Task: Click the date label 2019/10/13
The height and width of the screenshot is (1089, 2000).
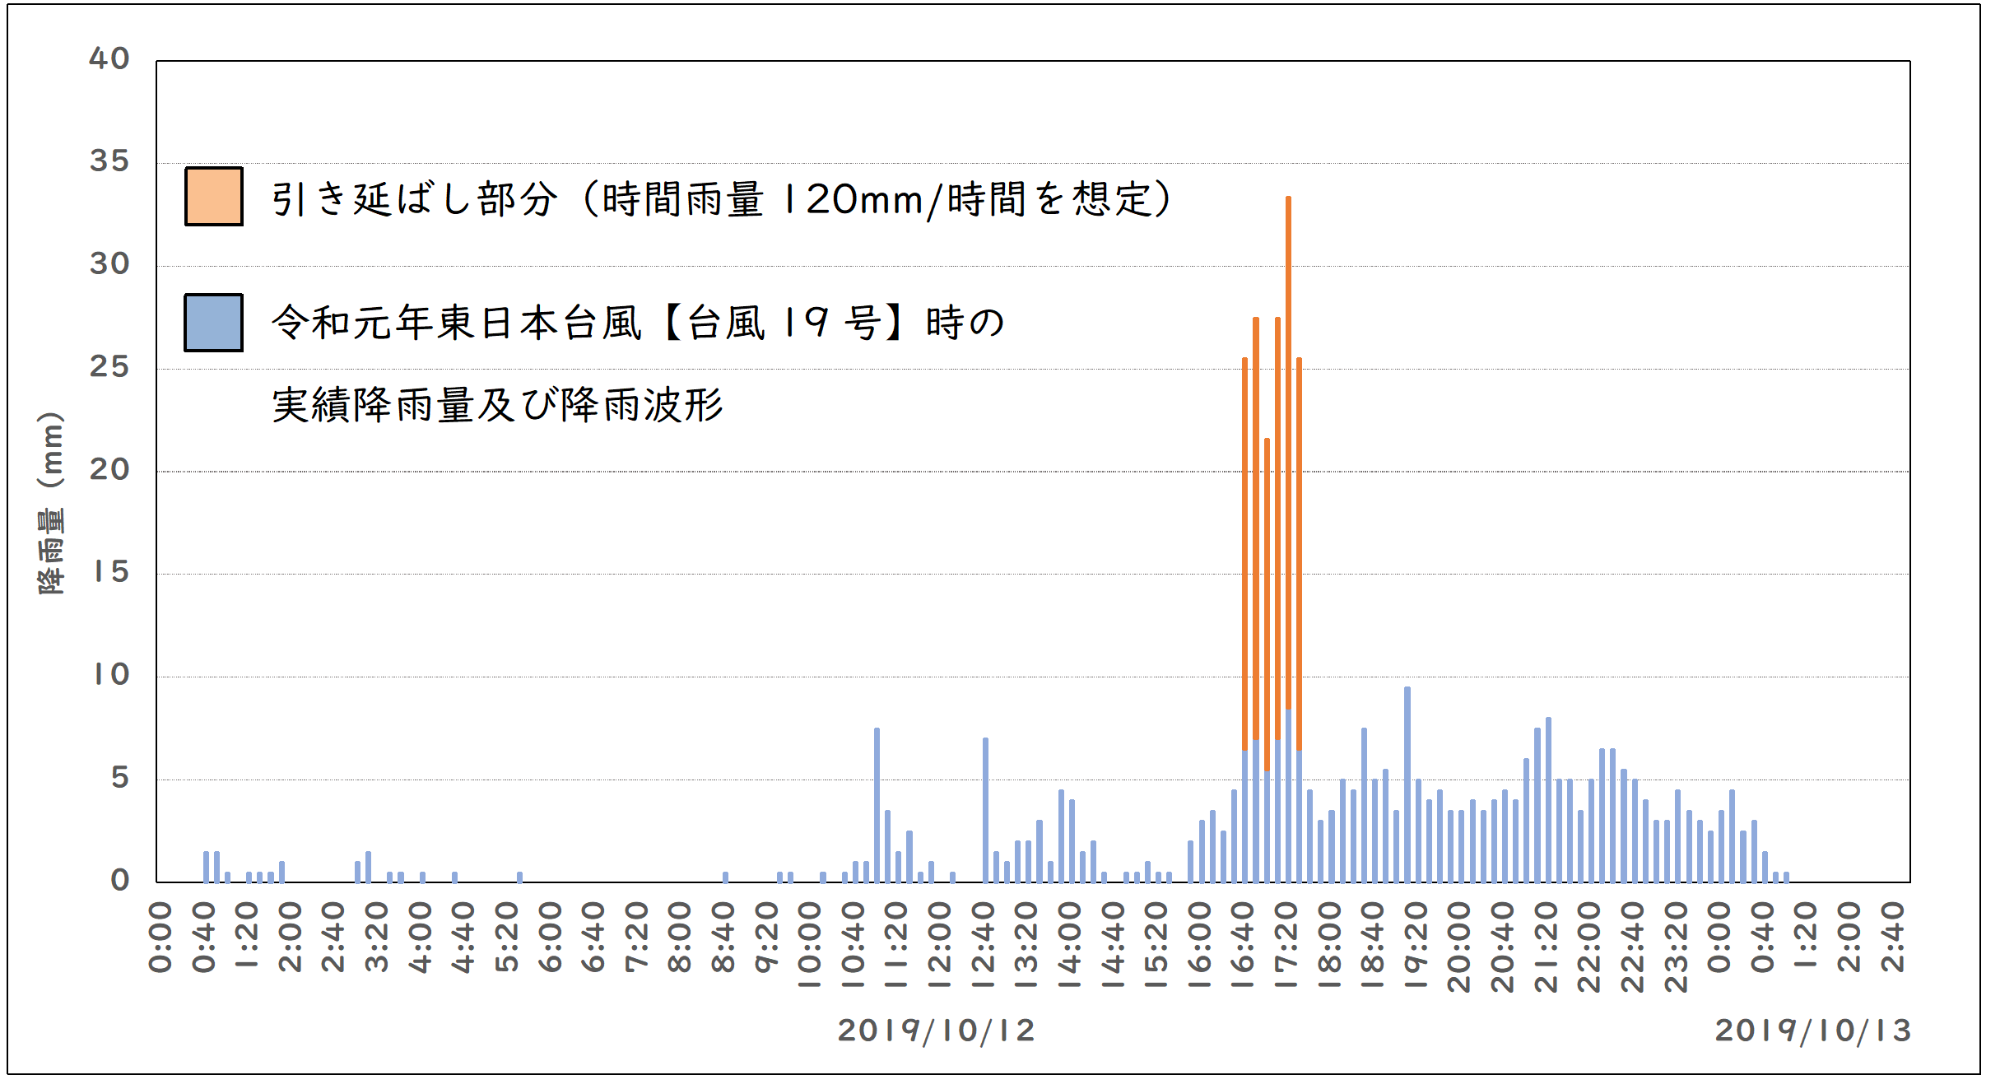Action: point(1812,1030)
